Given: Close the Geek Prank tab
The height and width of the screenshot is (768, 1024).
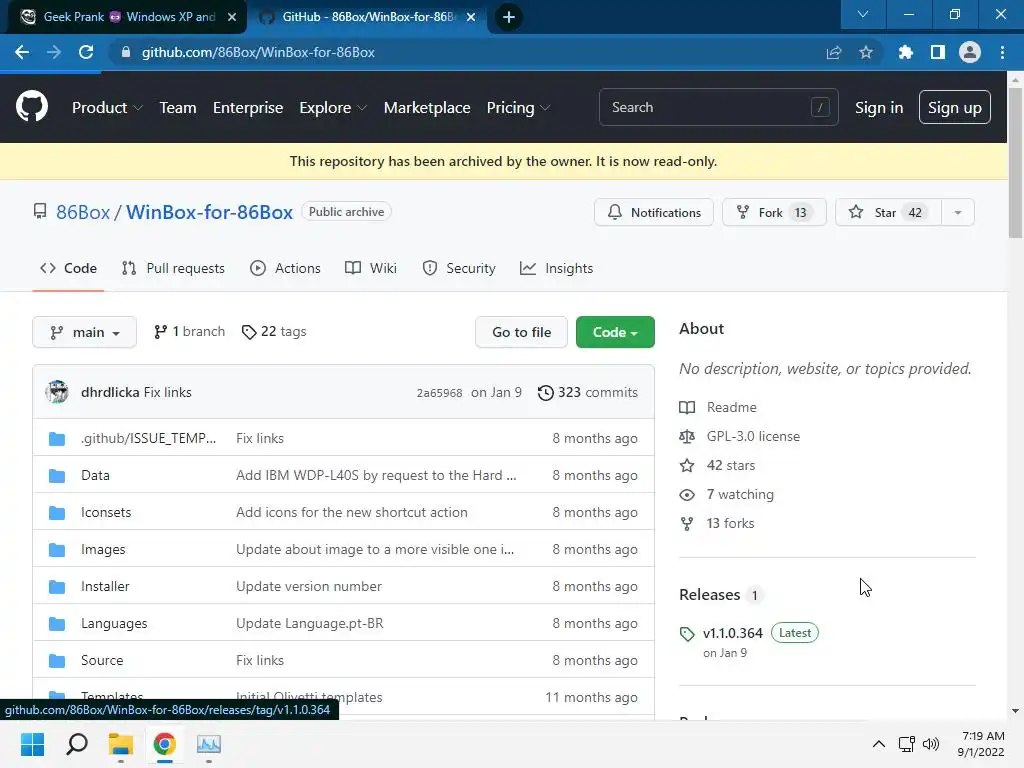Looking at the screenshot, I should tap(232, 17).
